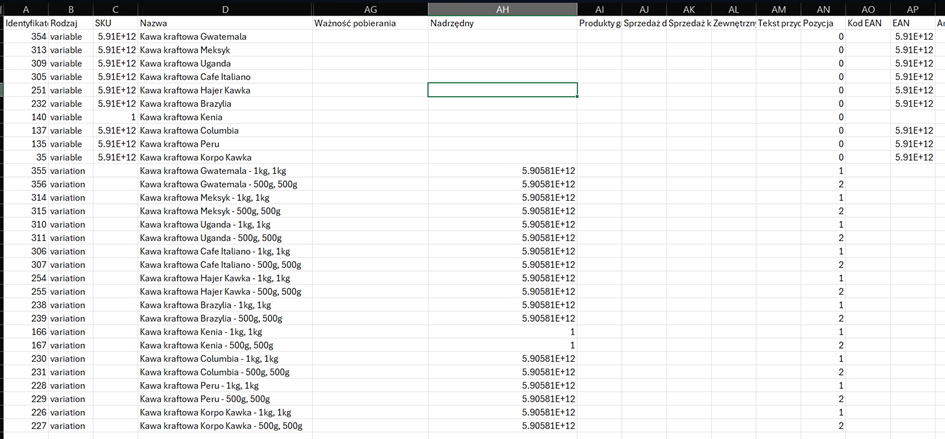Click the selected empty Nadrzędny cell in Hajer Kawka row

pyautogui.click(x=503, y=90)
